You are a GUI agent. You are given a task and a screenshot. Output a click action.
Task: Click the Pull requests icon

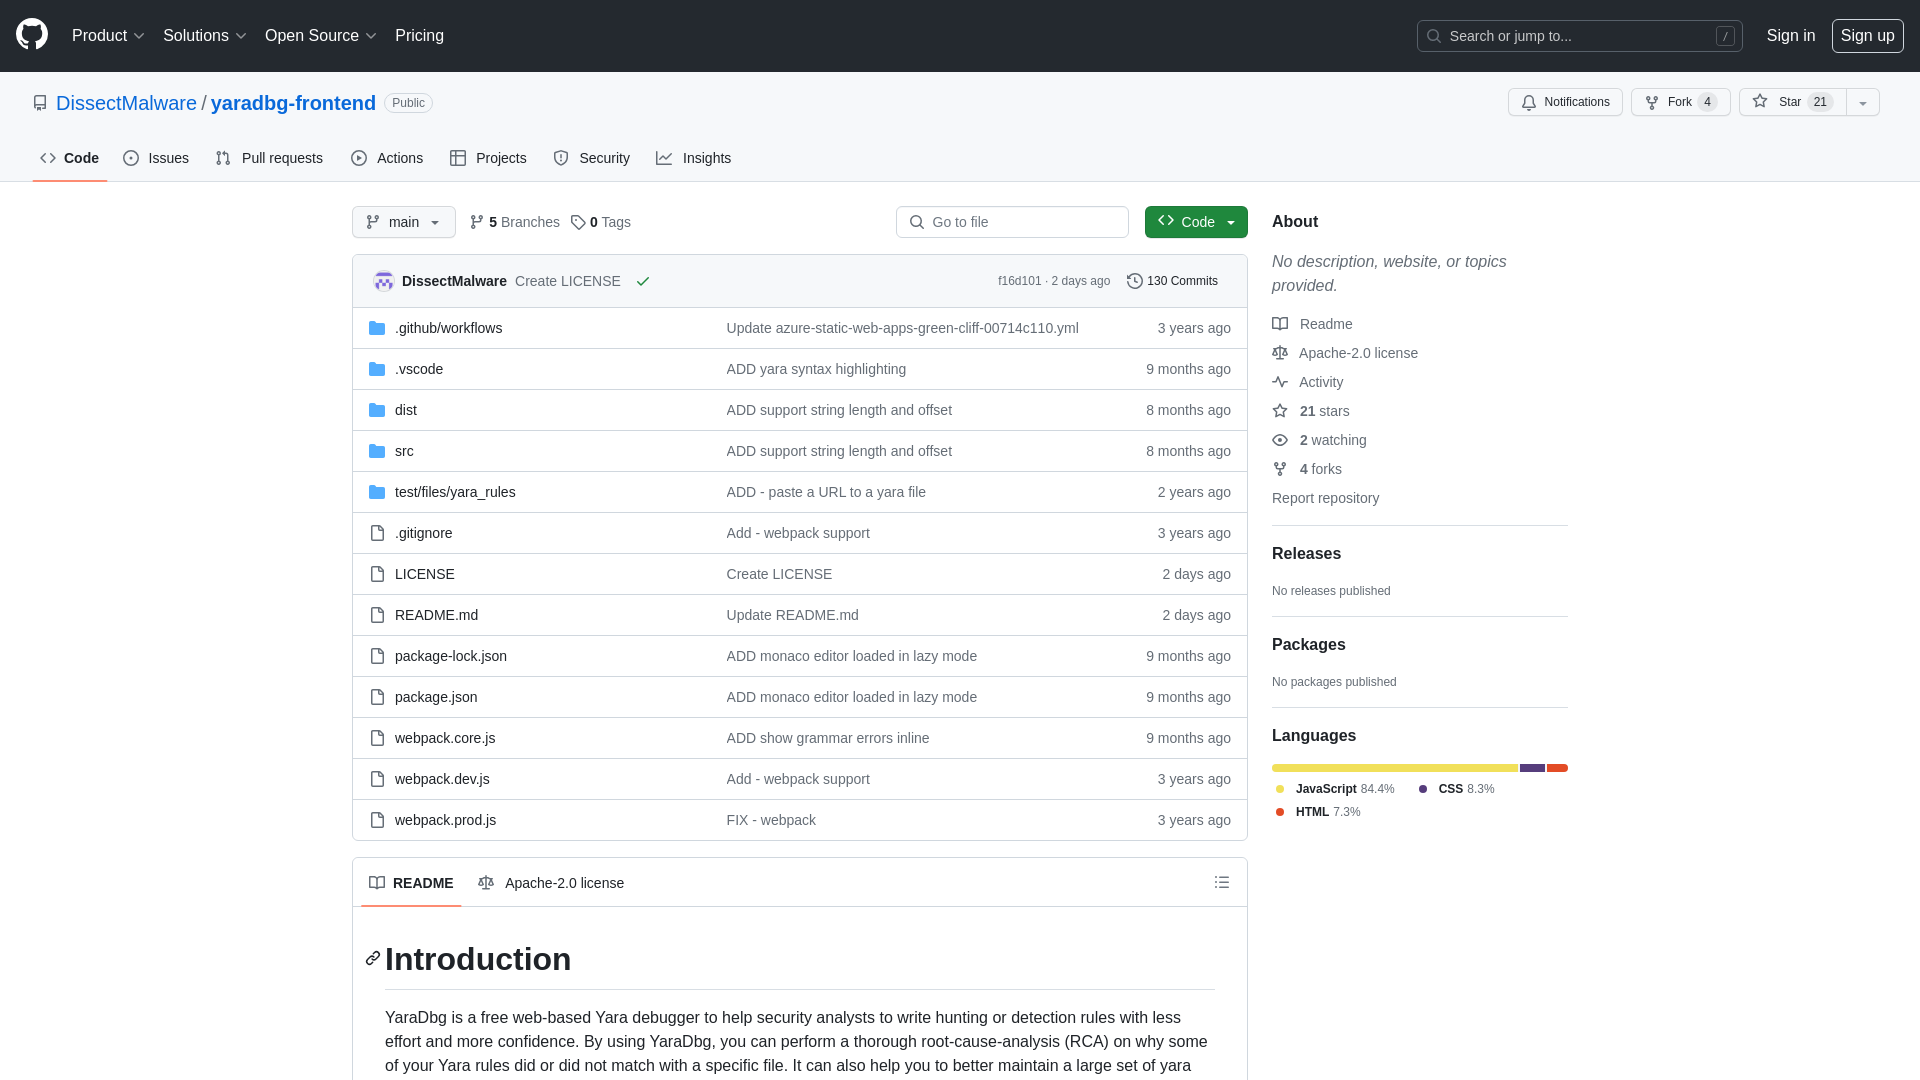(223, 158)
